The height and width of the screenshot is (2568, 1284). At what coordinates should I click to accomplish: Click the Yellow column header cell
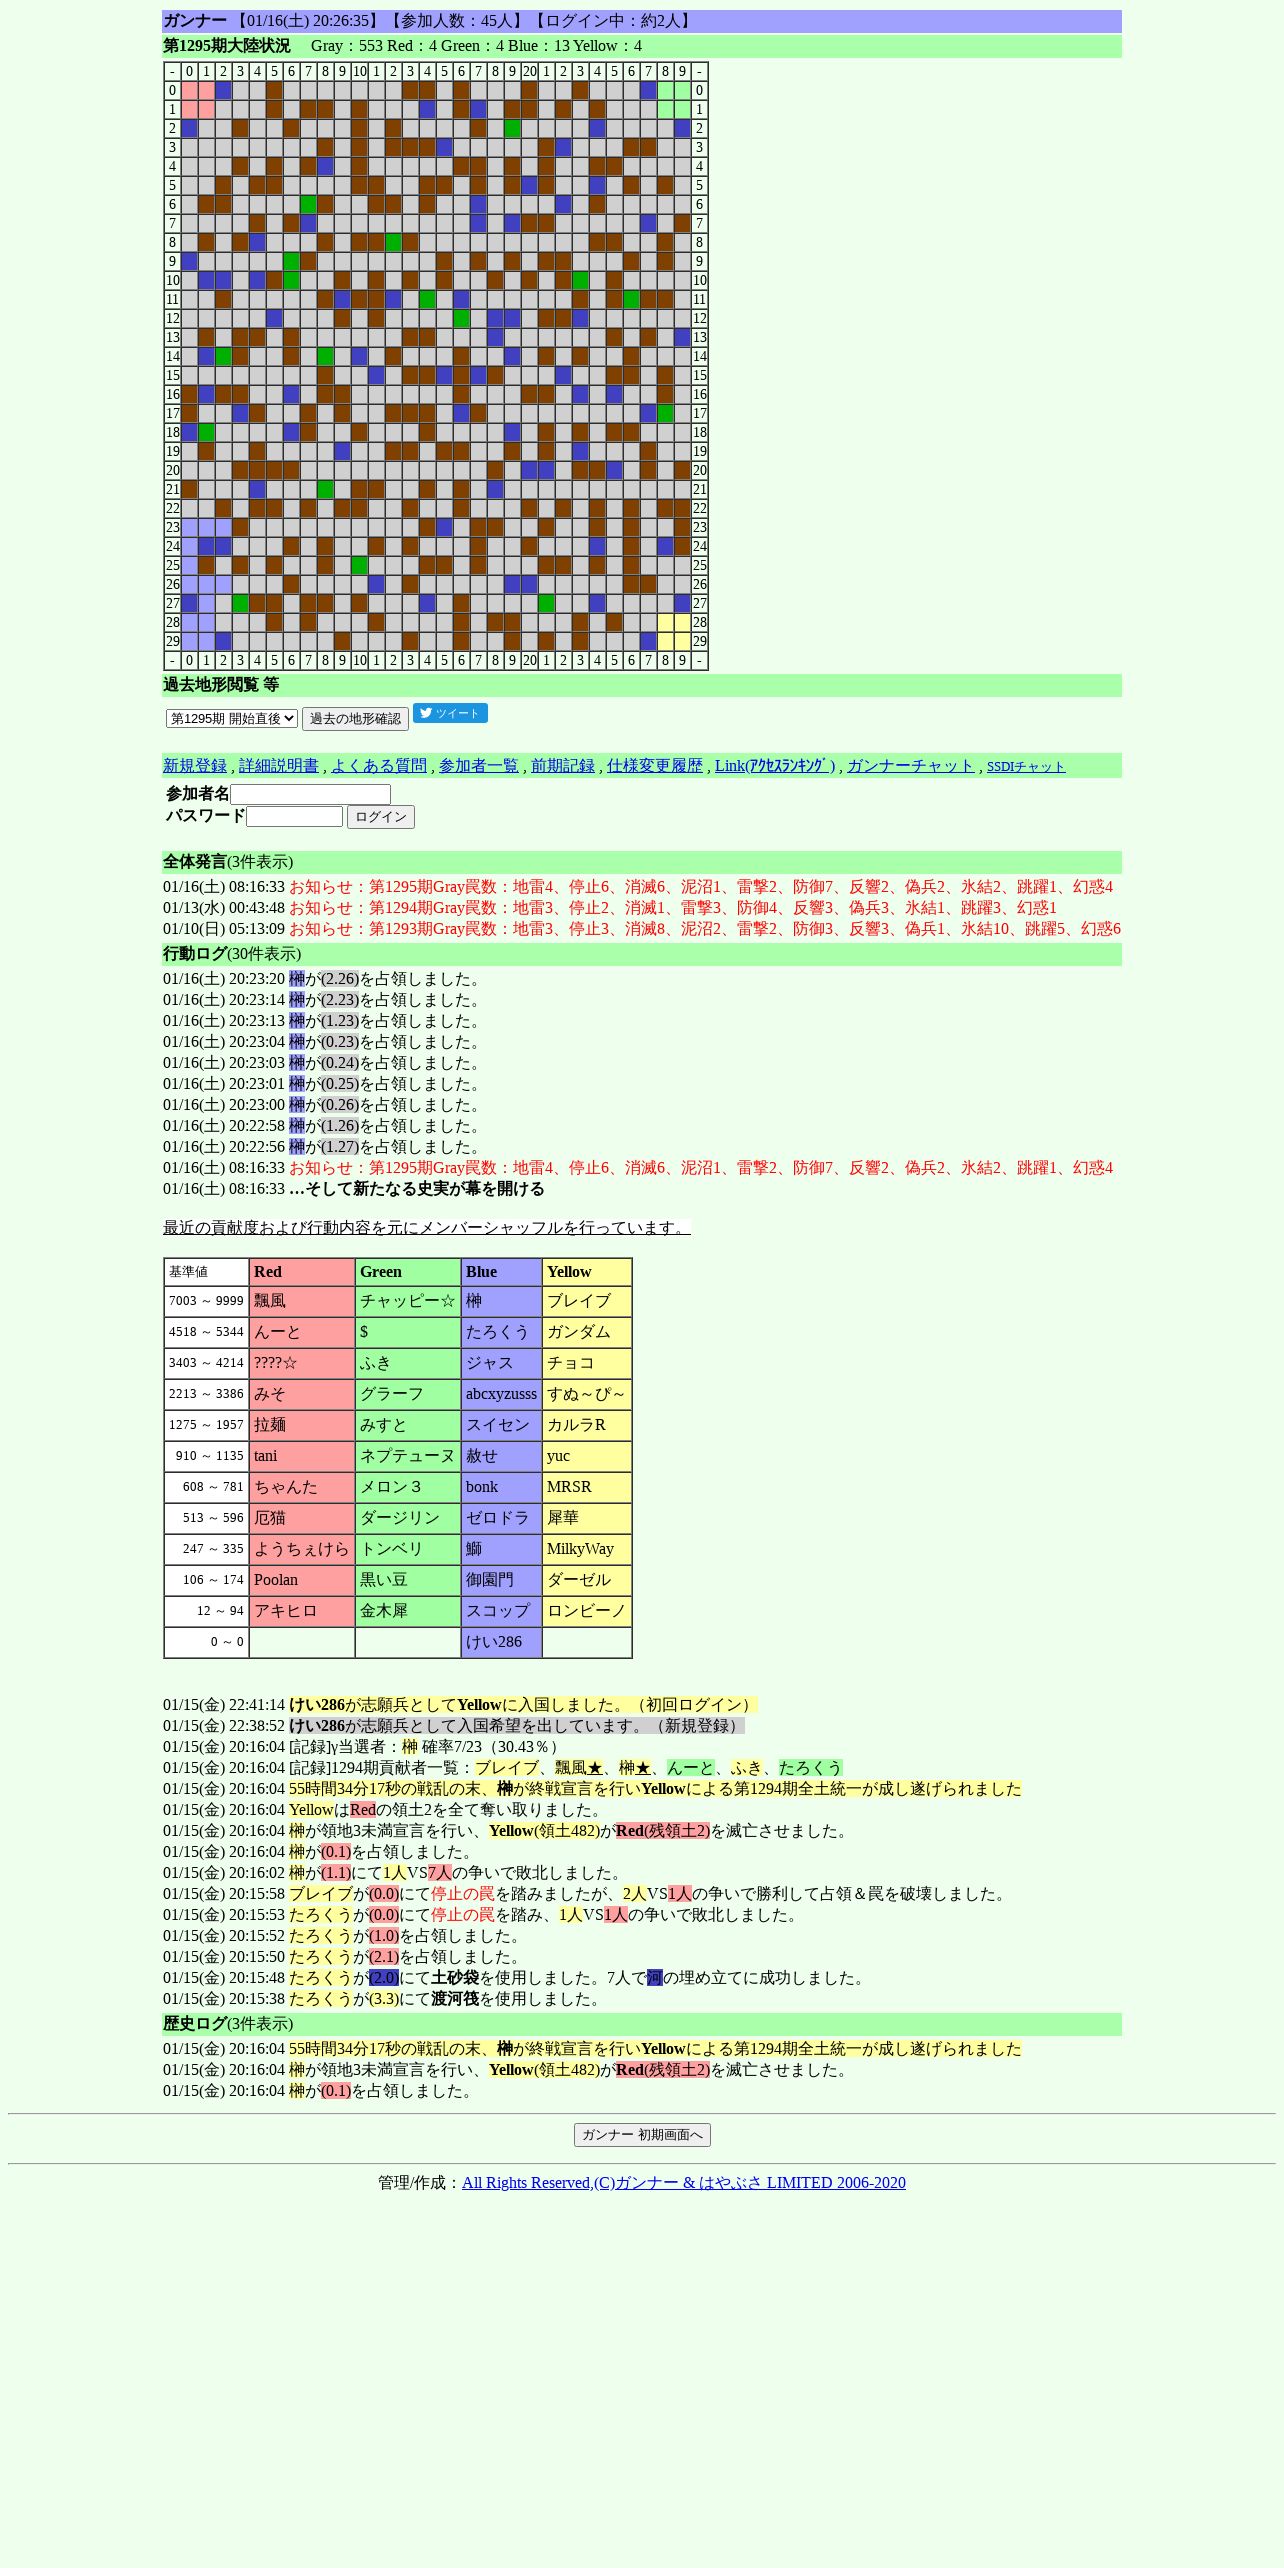587,1272
